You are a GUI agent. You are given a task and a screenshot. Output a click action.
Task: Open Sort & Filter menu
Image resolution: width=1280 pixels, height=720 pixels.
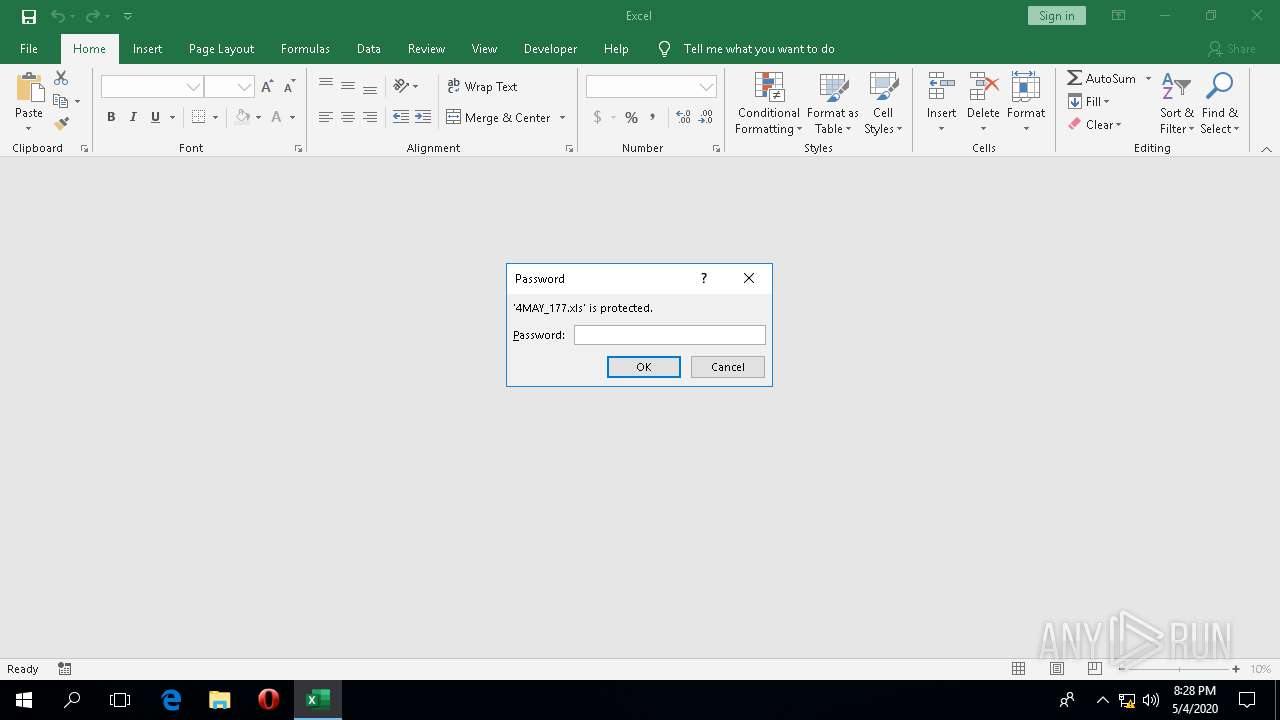tap(1176, 103)
